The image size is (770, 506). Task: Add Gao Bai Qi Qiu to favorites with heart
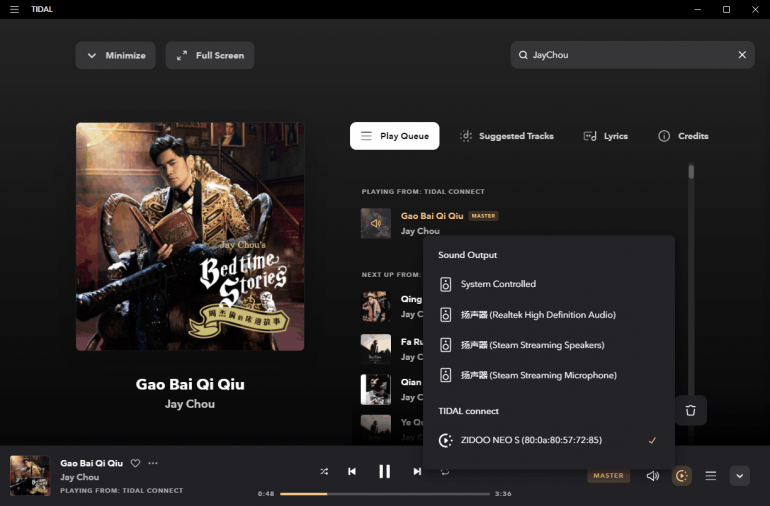[x=135, y=463]
